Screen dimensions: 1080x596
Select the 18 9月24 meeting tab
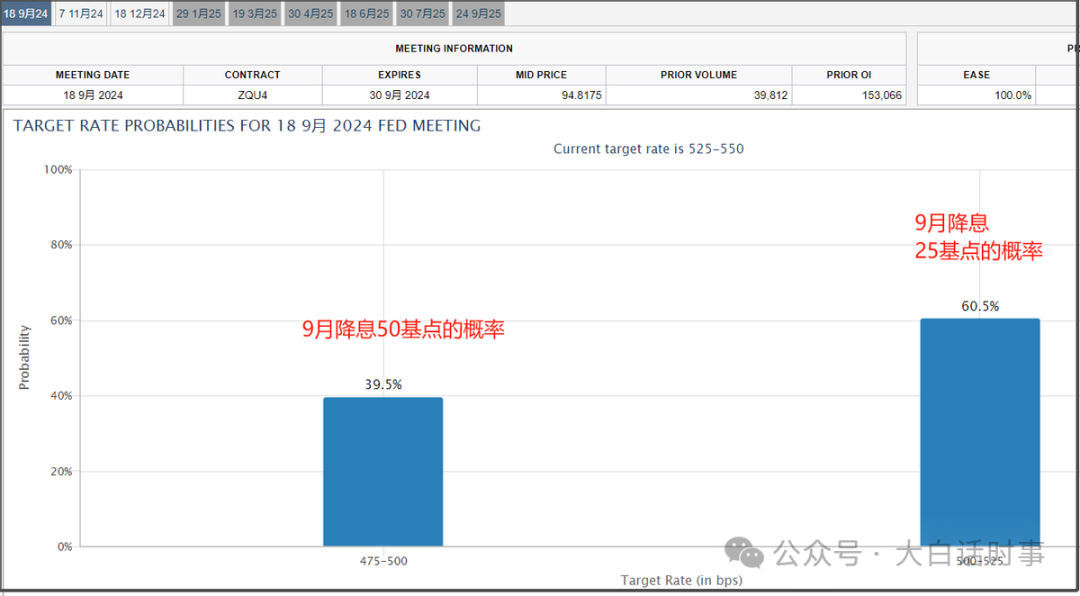26,14
